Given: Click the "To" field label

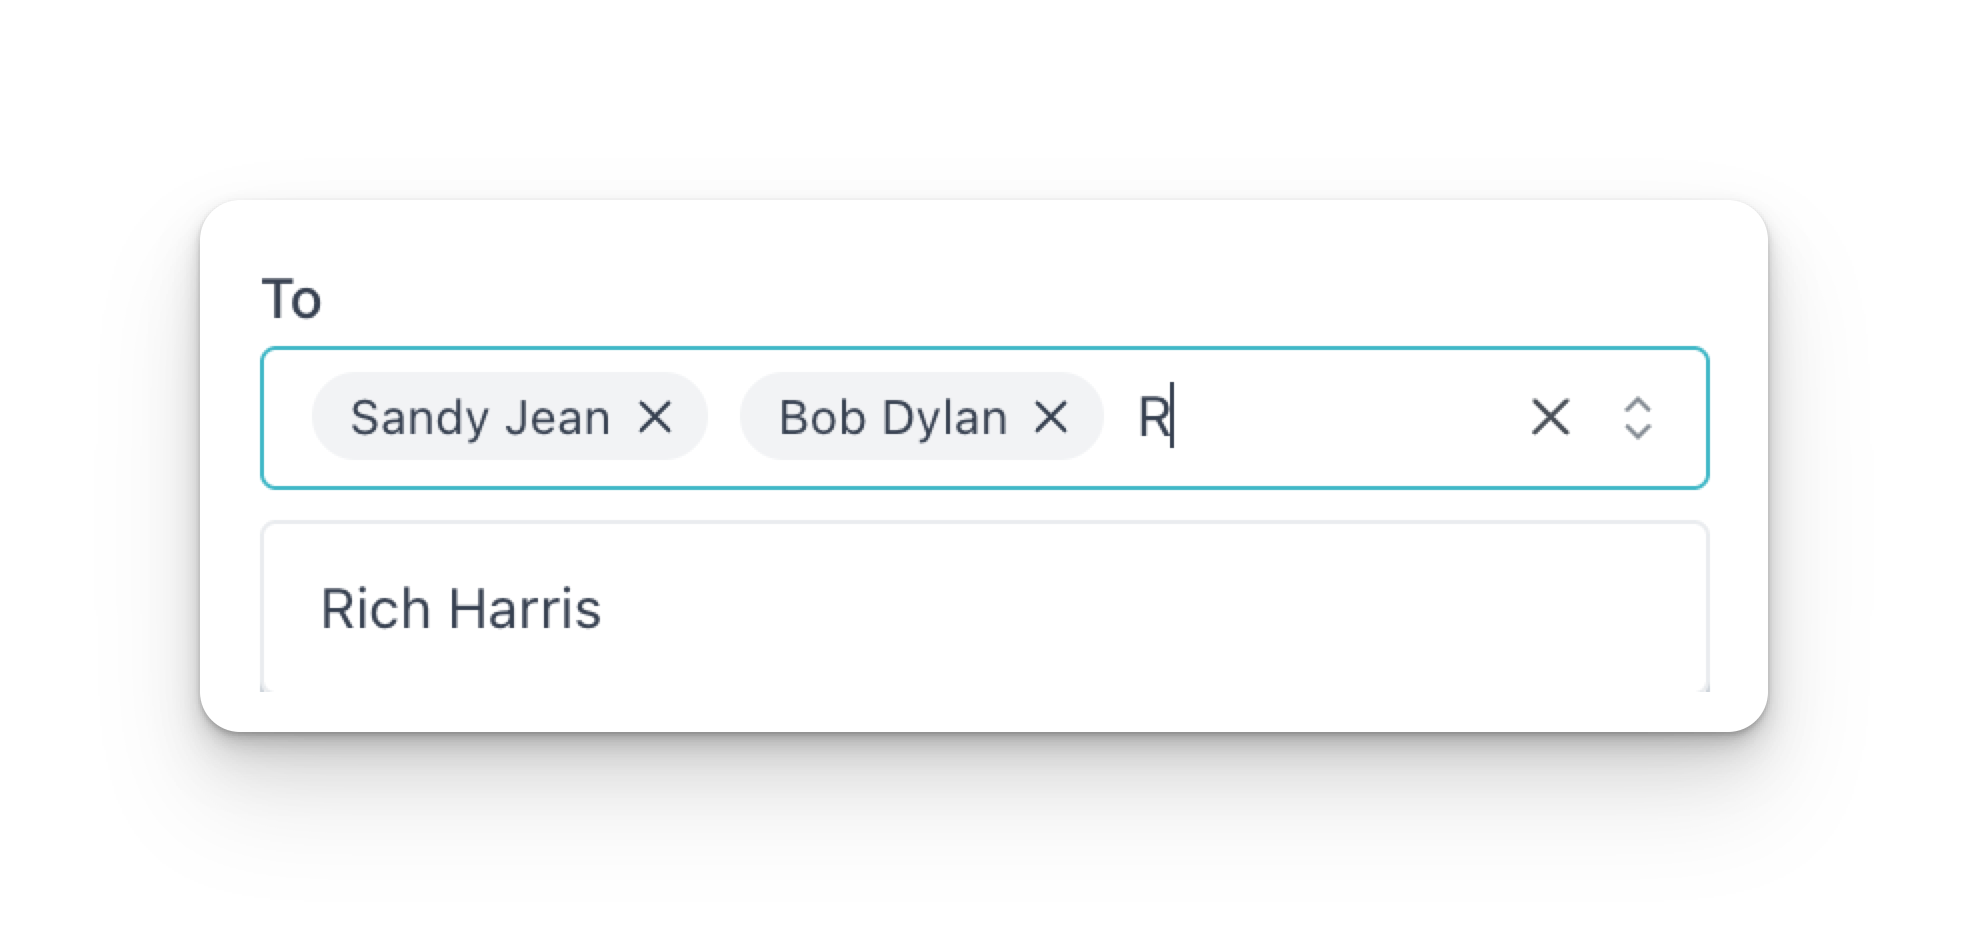Looking at the screenshot, I should (291, 299).
